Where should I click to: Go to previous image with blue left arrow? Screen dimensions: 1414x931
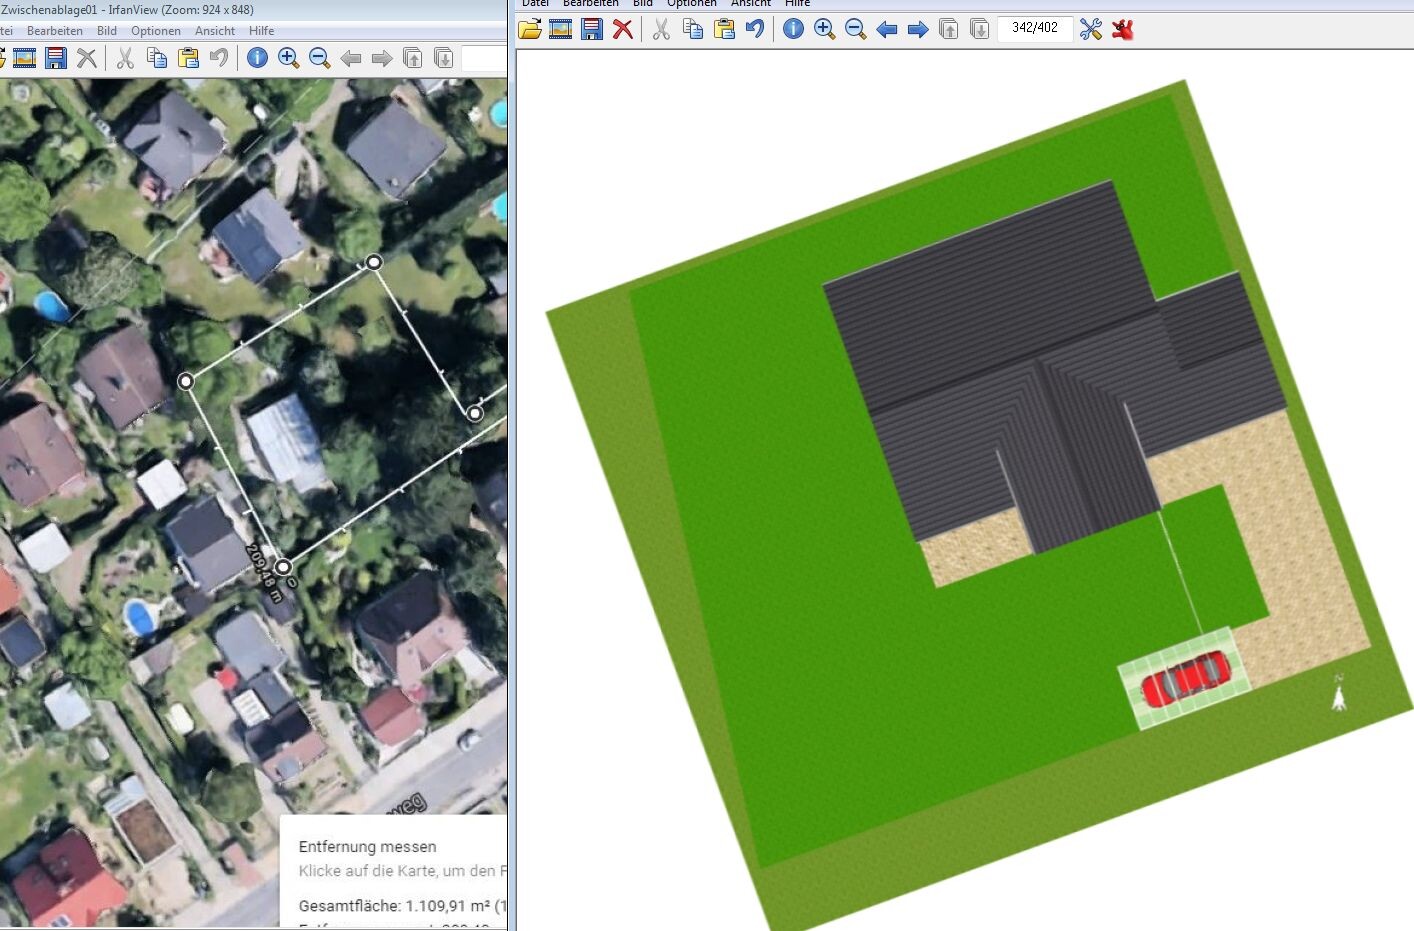coord(886,29)
